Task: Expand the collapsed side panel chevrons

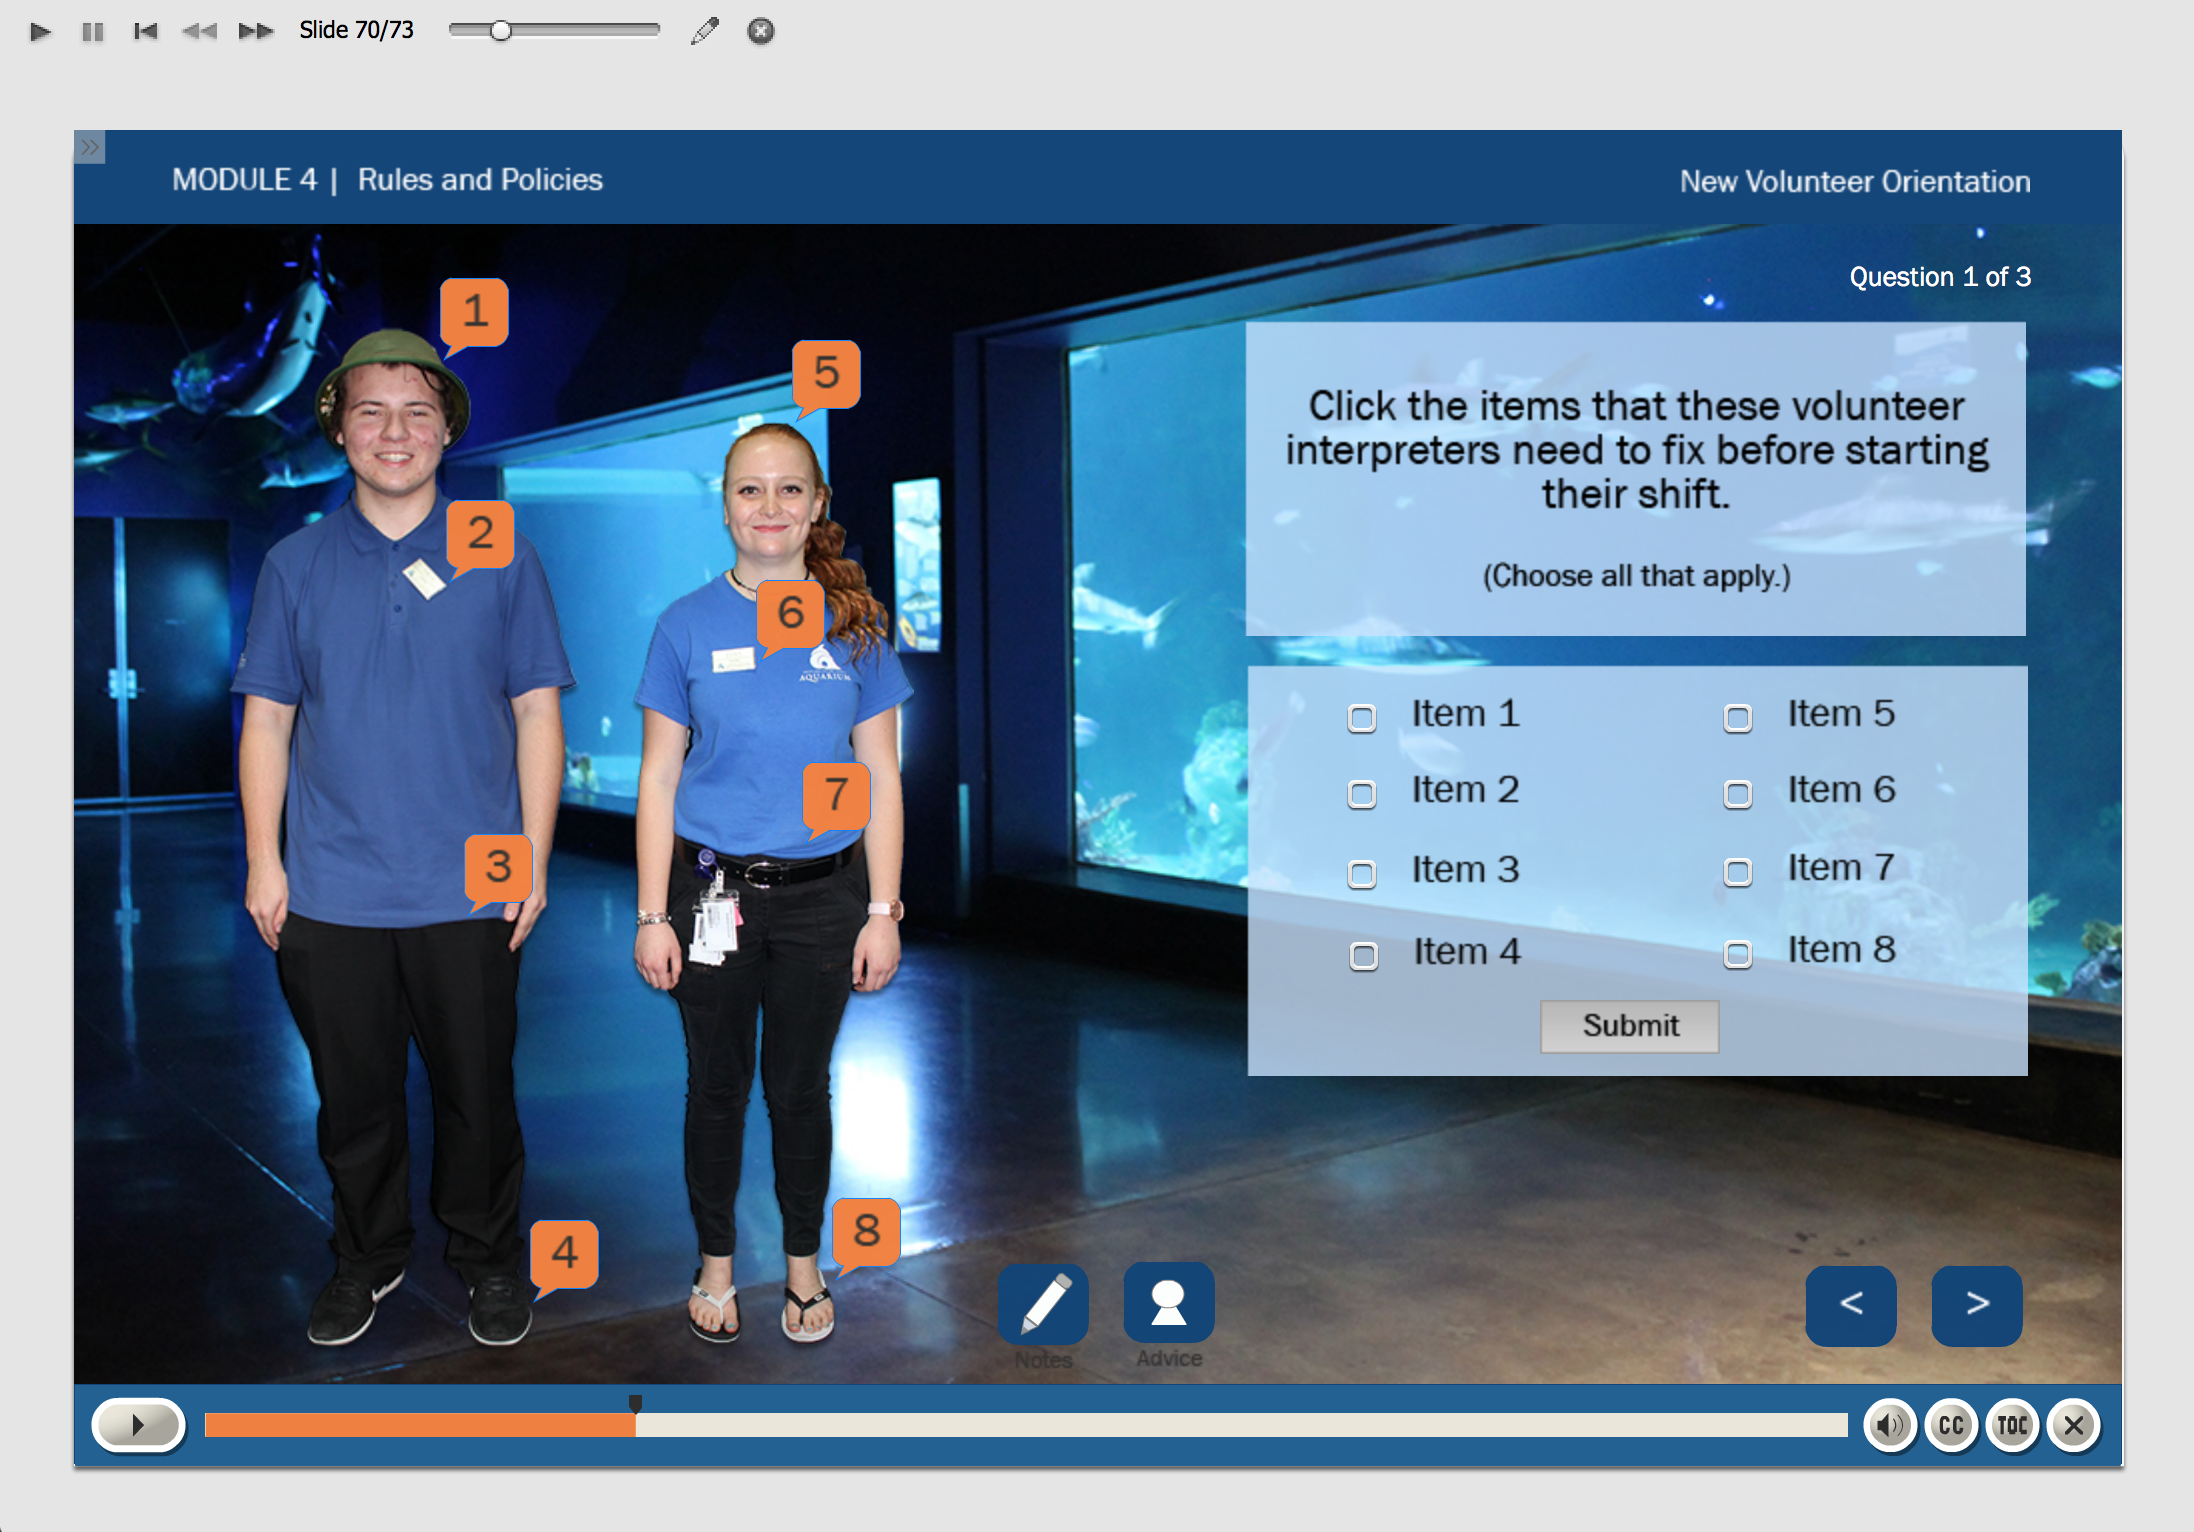Action: click(90, 147)
